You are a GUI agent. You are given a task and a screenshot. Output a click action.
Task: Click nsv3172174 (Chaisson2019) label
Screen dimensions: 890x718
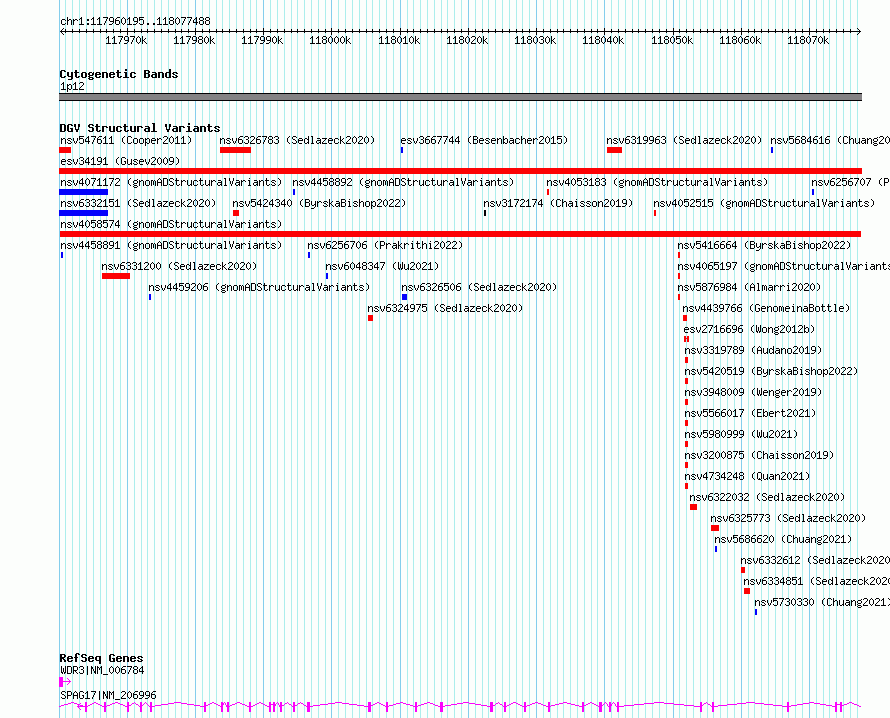[x=558, y=203]
